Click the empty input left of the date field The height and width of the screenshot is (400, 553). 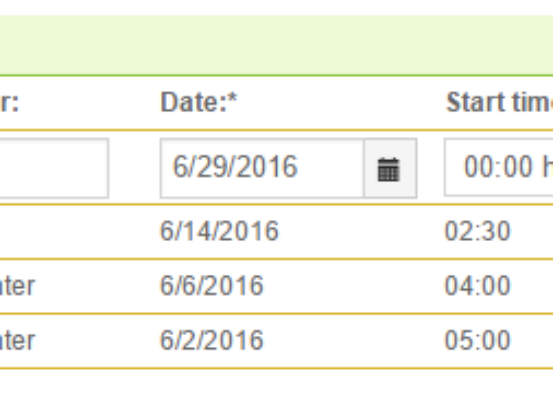point(54,168)
